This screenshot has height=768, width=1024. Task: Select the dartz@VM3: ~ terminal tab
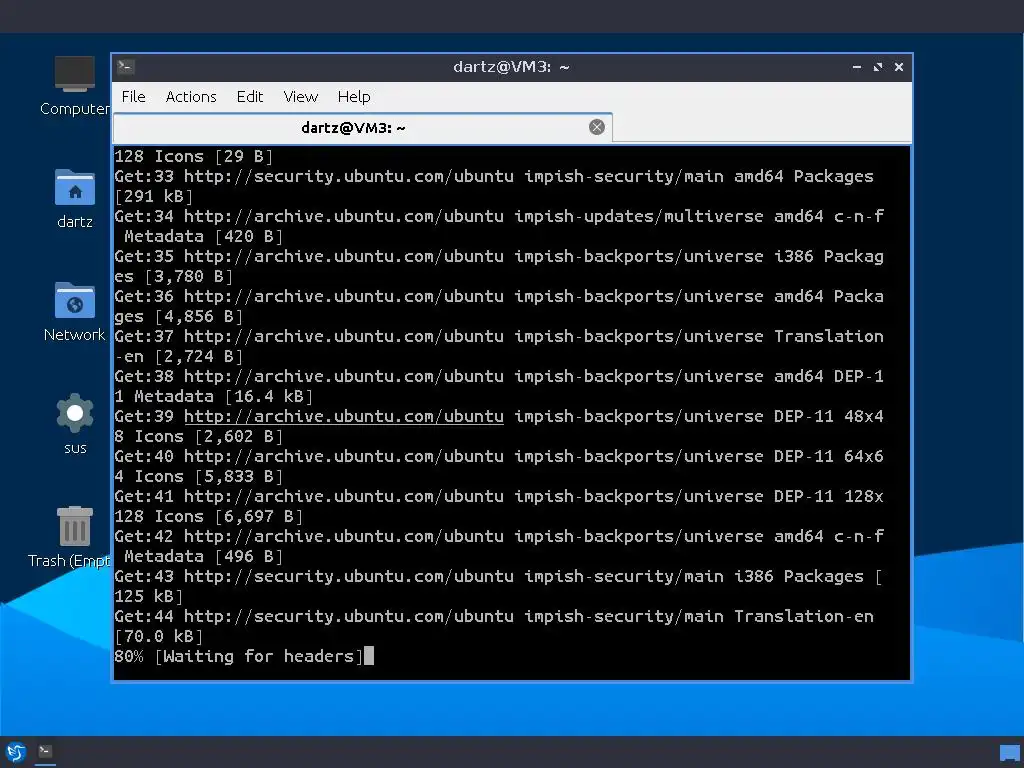(362, 128)
